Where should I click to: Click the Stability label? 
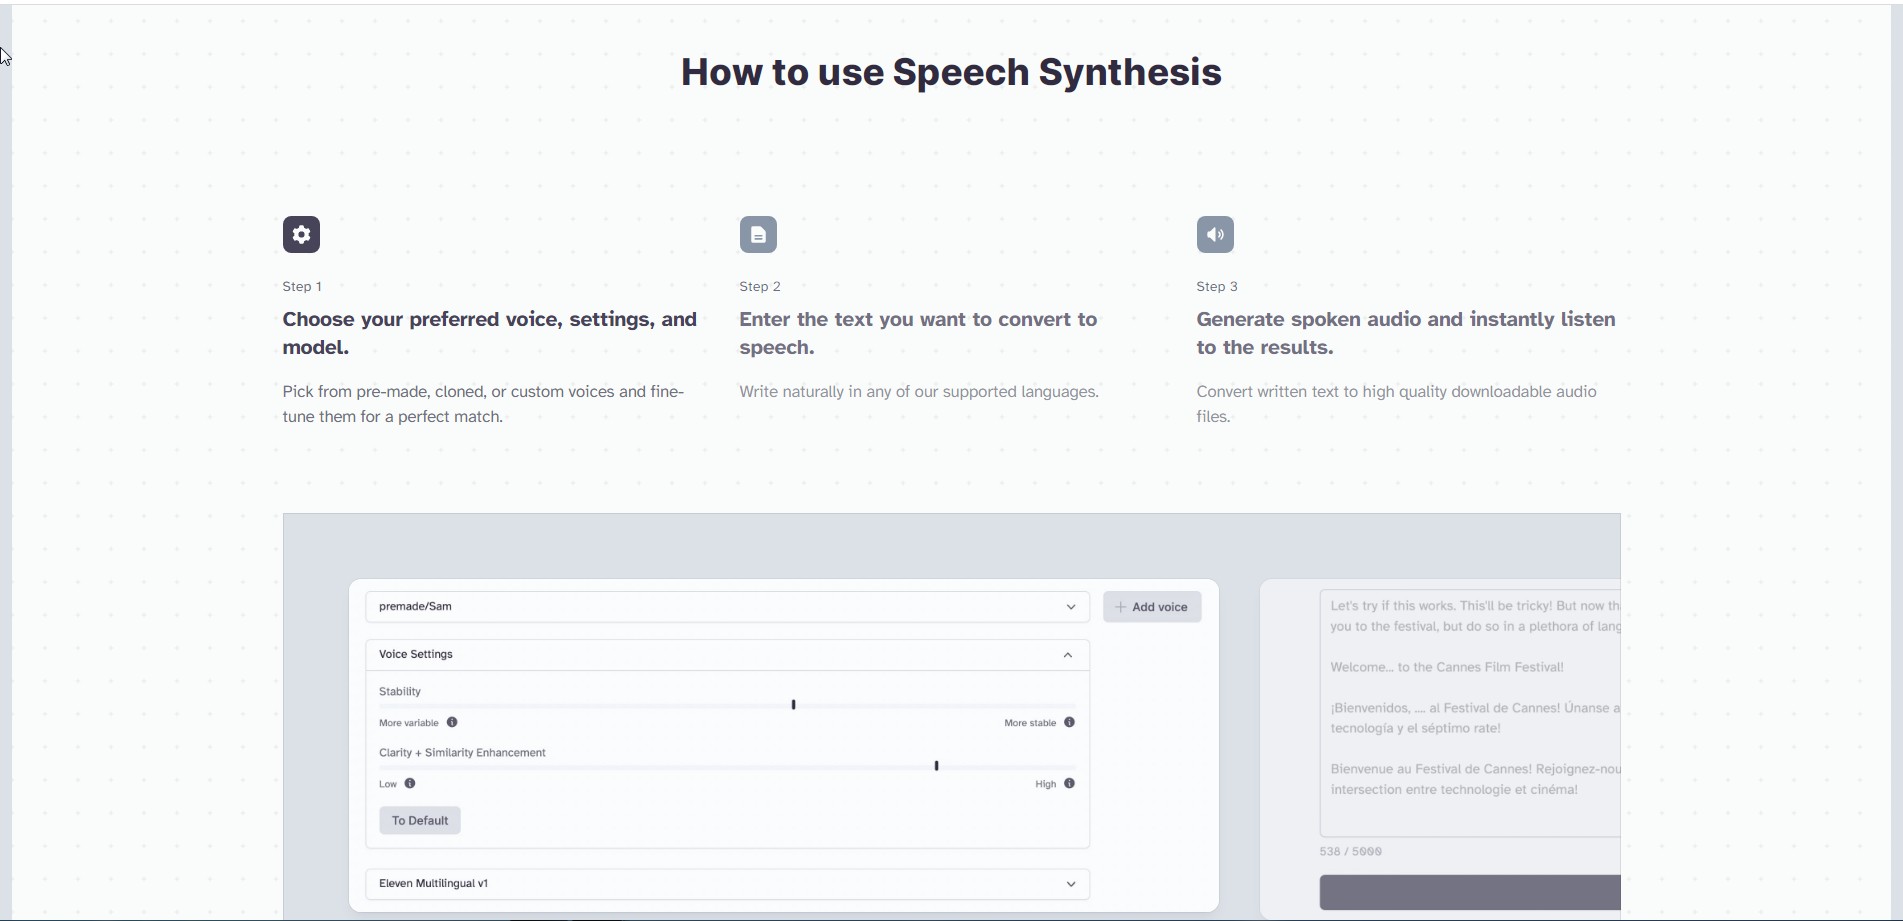pyautogui.click(x=400, y=691)
